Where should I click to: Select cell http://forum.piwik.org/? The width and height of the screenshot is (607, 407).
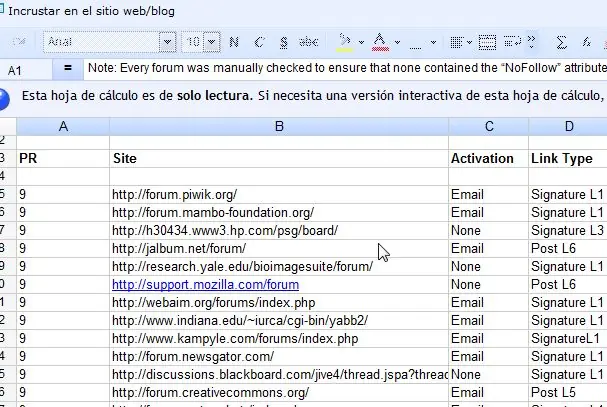[279, 194]
